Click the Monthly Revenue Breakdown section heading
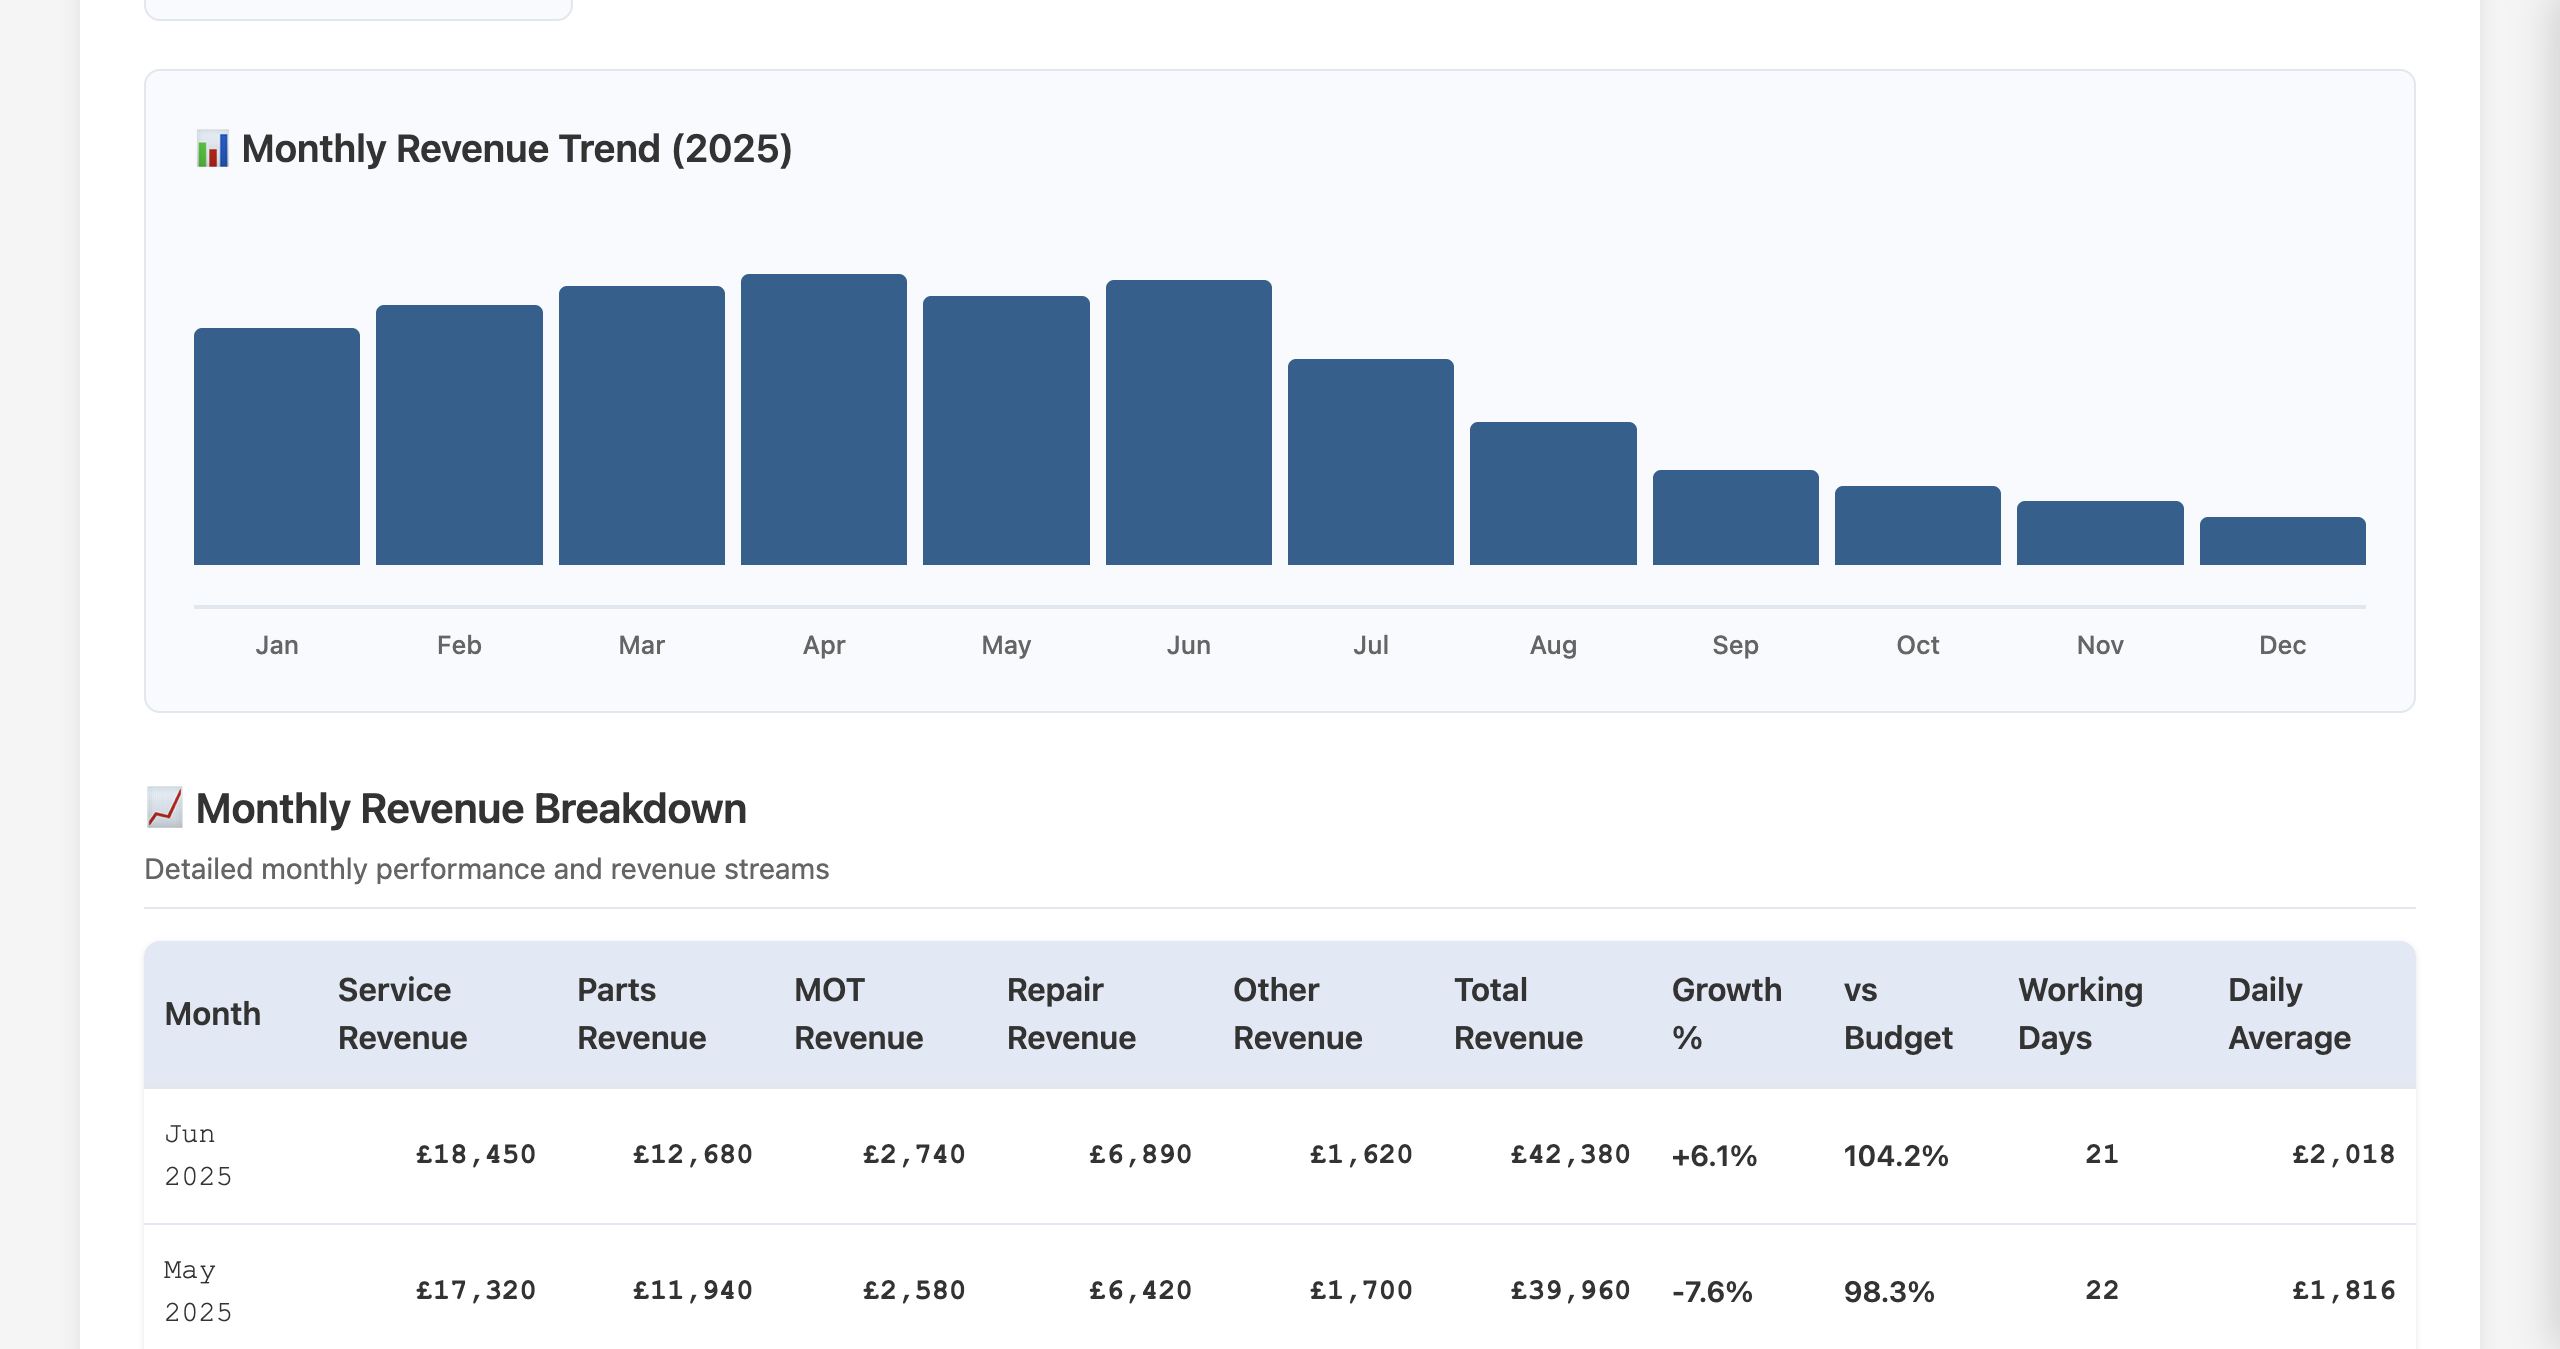The image size is (2560, 1349). [470, 808]
